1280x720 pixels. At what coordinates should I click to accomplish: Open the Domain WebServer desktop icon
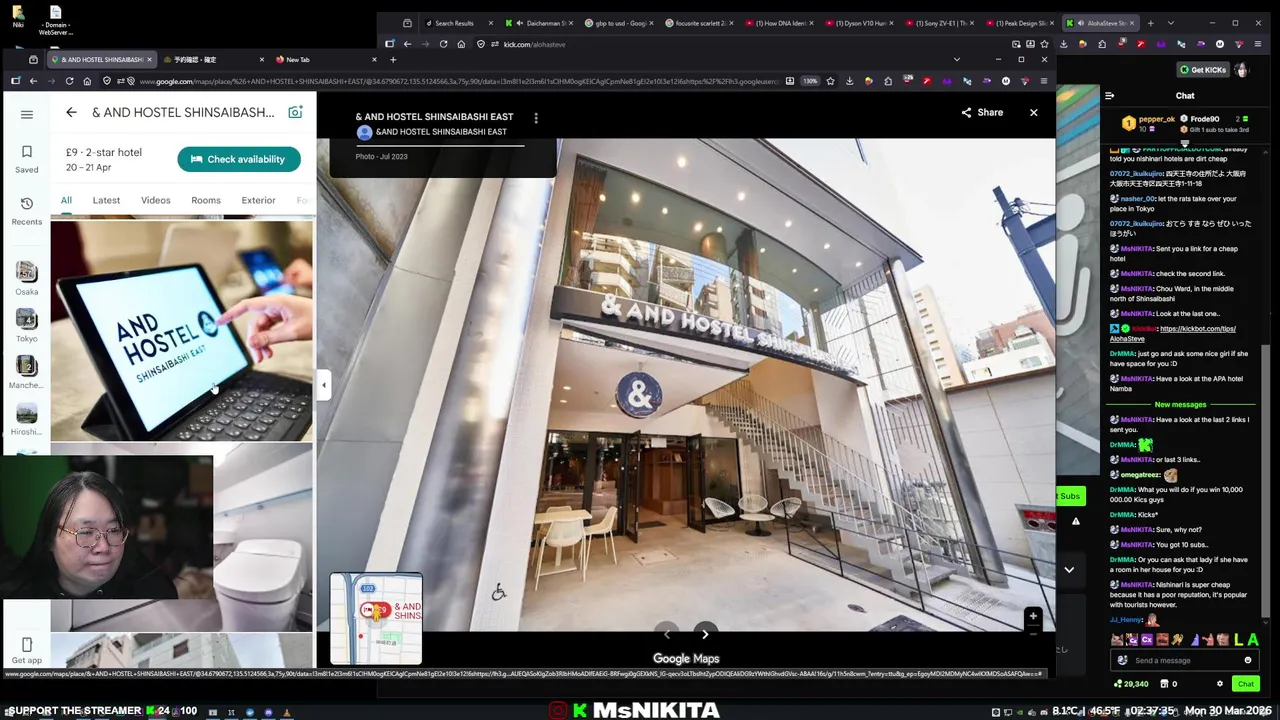(55, 20)
